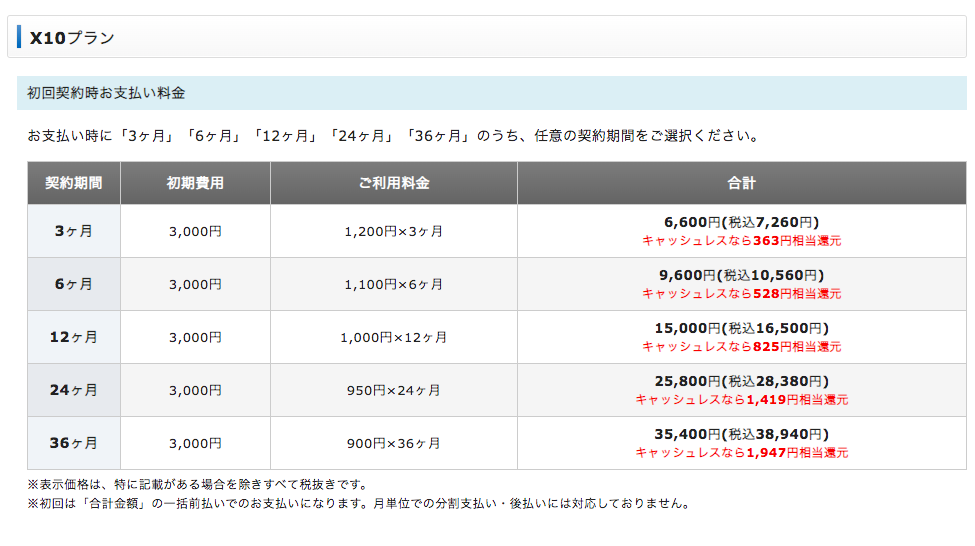Click the ※表示価格は tax-excluded note

pos(200,484)
